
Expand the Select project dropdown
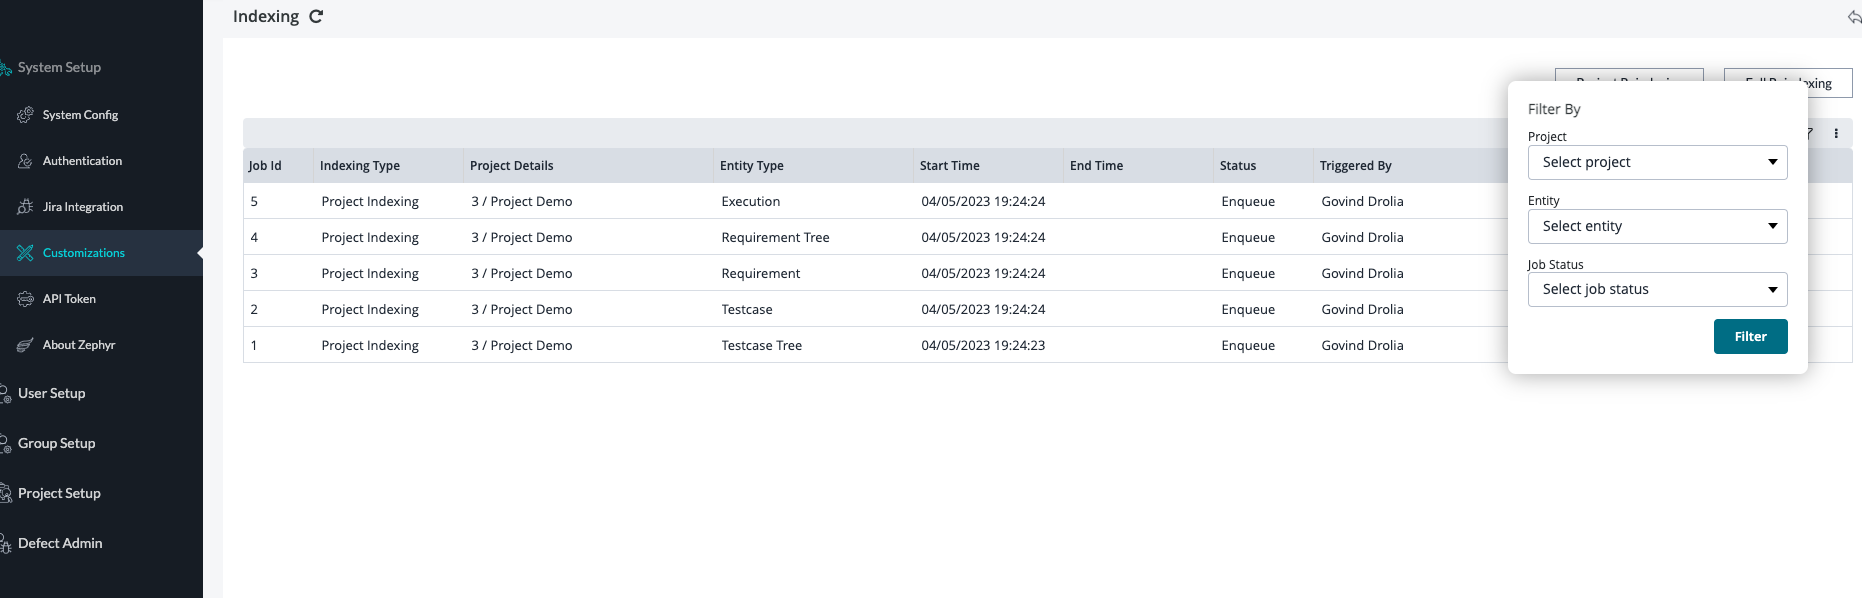[x=1657, y=162]
